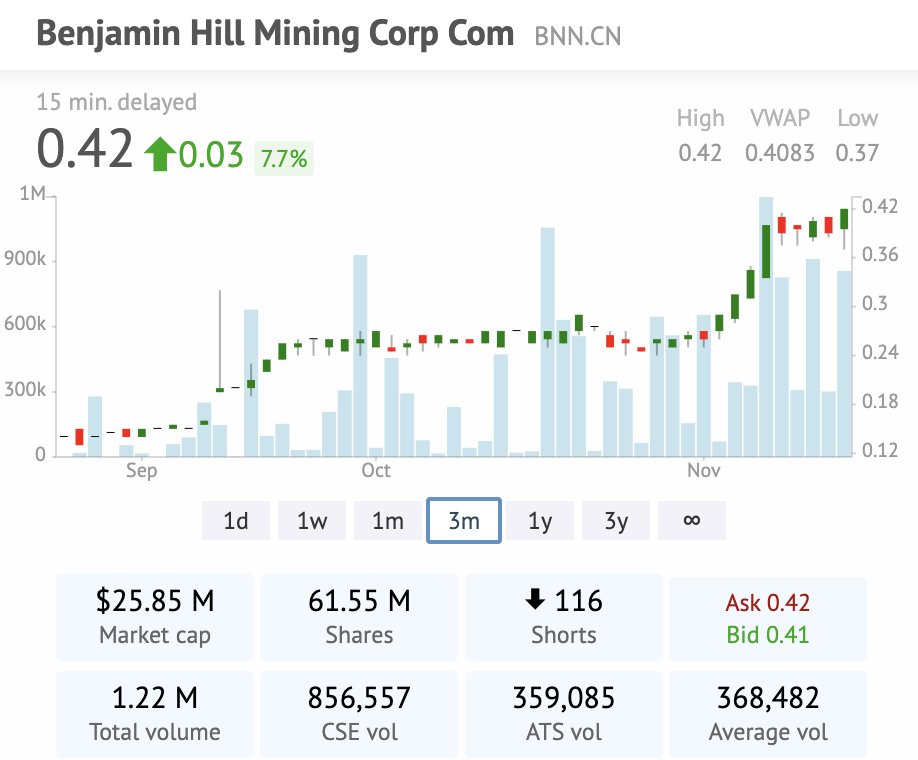Open the Total volume 1.22 M card

[155, 714]
